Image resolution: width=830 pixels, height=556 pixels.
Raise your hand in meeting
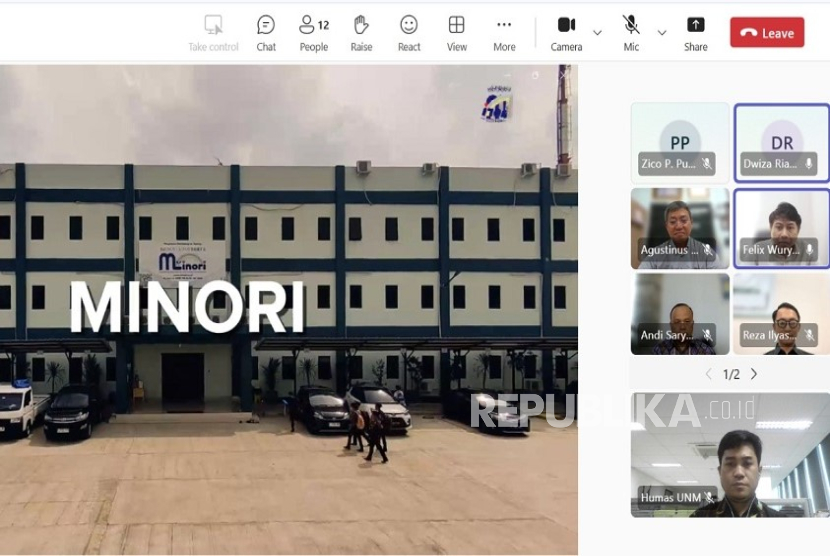coord(361,33)
